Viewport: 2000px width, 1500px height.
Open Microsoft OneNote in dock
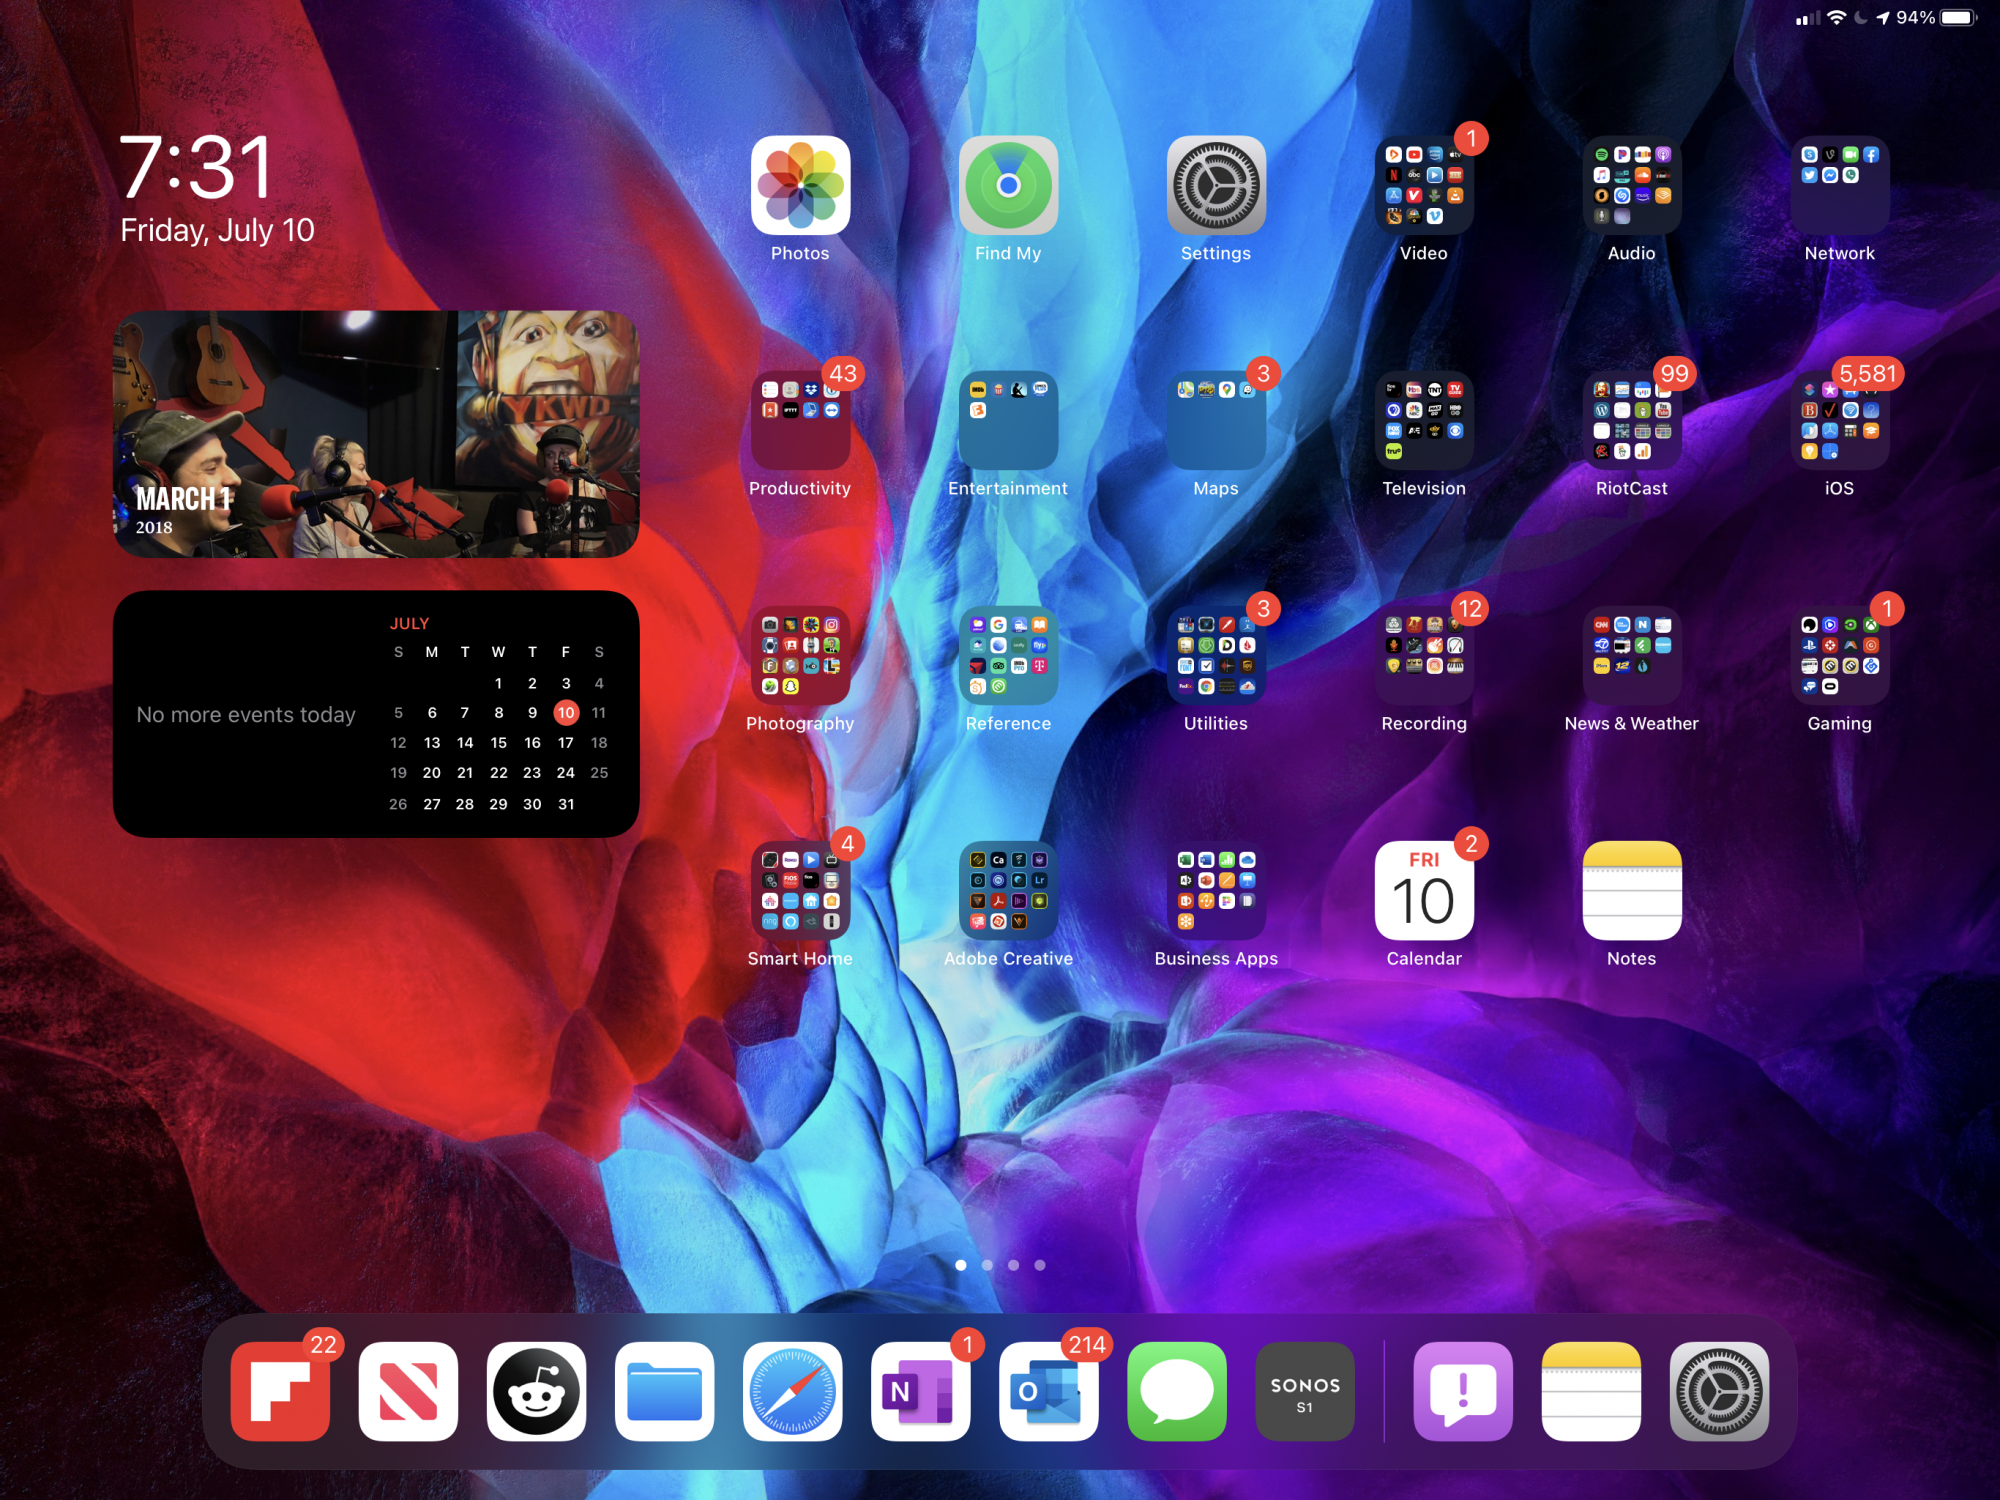click(x=920, y=1391)
